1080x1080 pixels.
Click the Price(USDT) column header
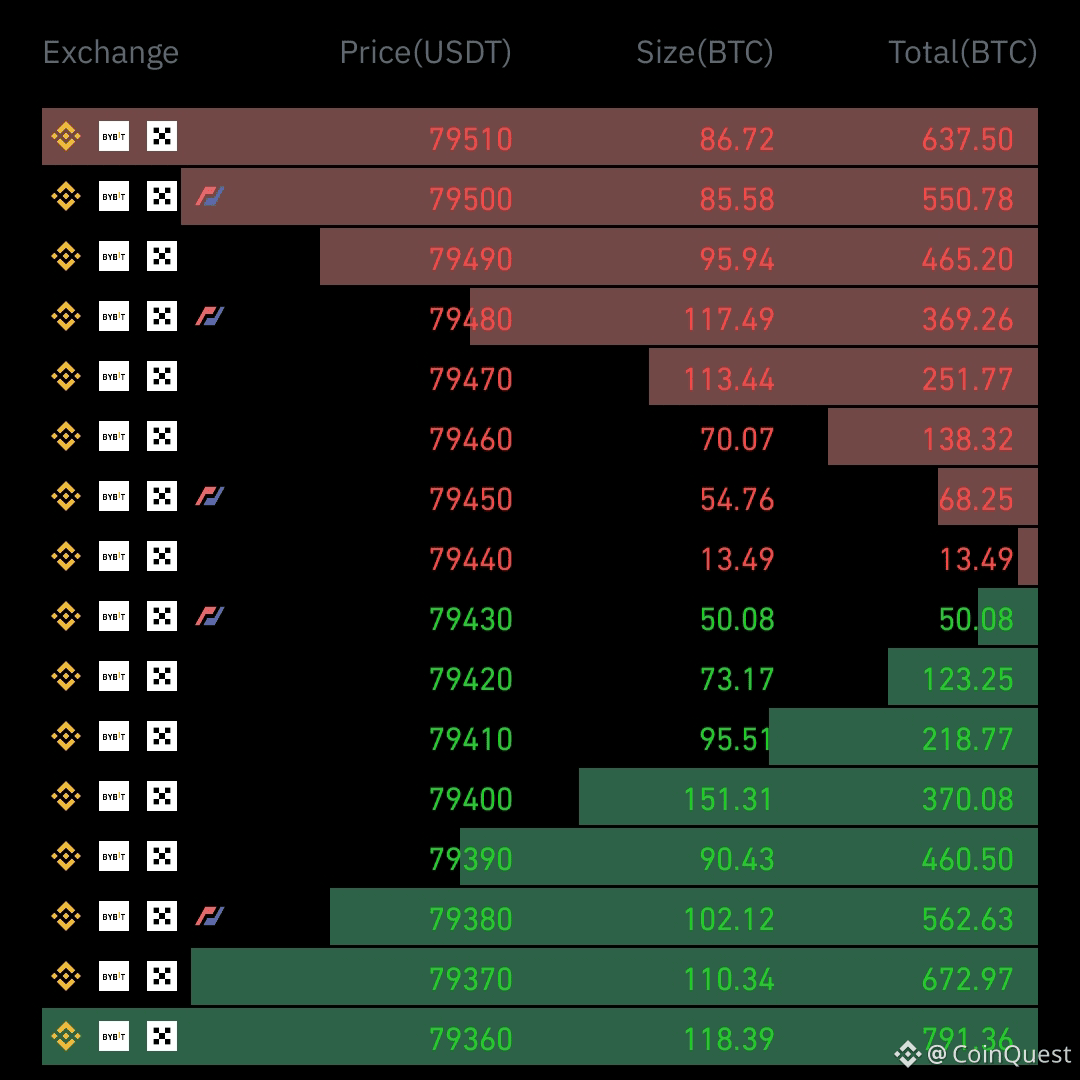[426, 53]
